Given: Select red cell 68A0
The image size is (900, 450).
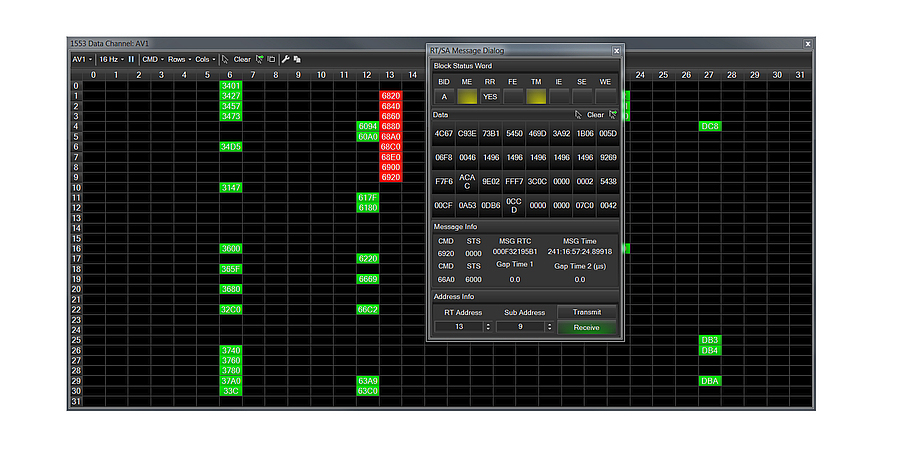Looking at the screenshot, I should point(390,137).
